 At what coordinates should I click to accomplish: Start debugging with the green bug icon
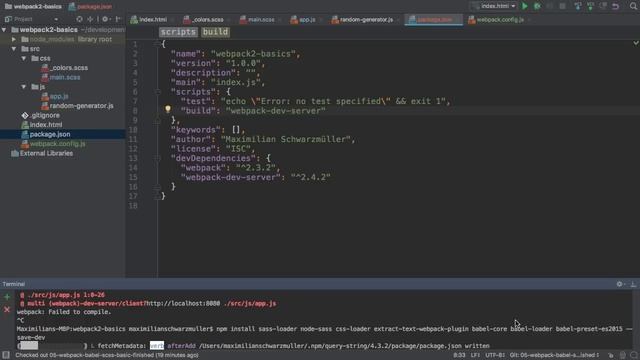538,6
